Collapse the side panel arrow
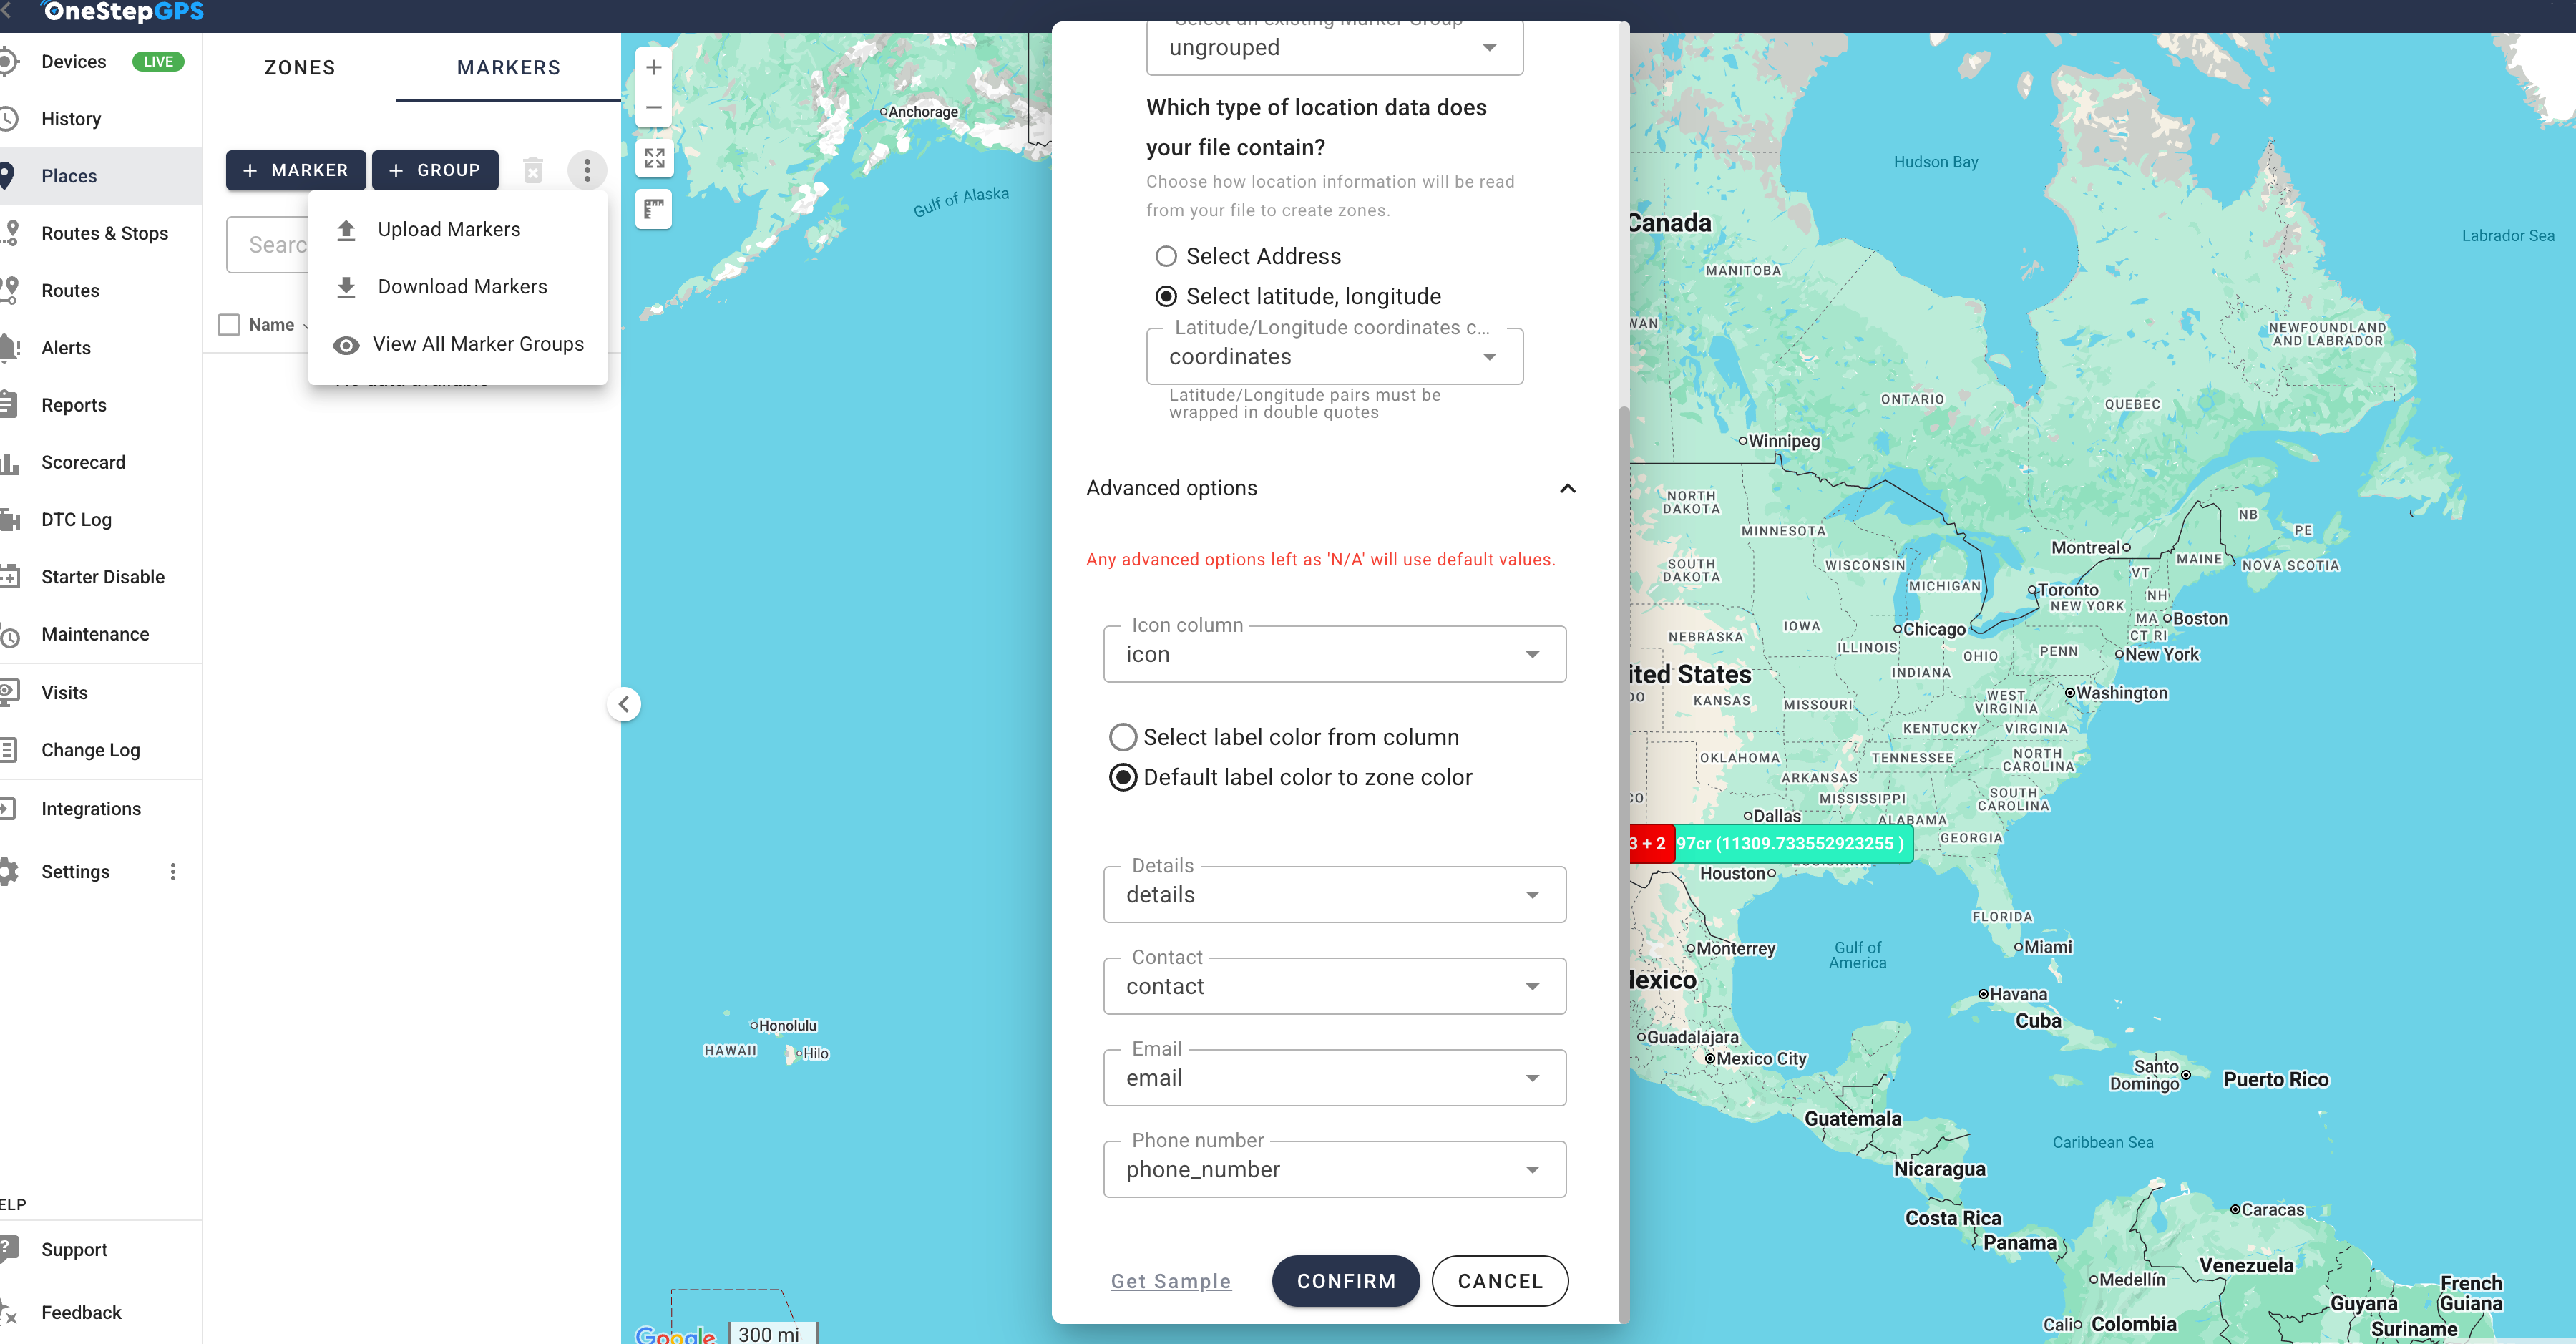The height and width of the screenshot is (1344, 2576). (624, 704)
